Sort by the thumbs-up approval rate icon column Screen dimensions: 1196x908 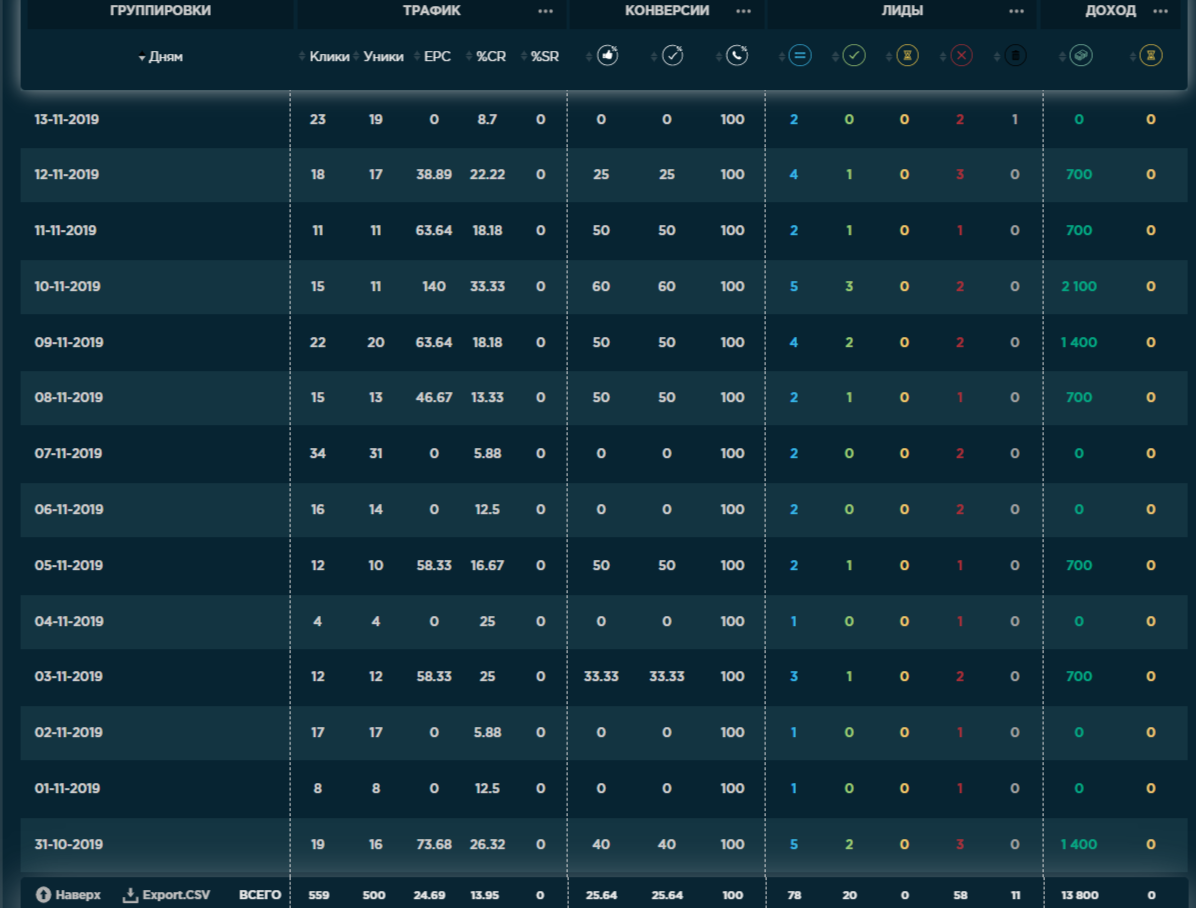tap(607, 56)
